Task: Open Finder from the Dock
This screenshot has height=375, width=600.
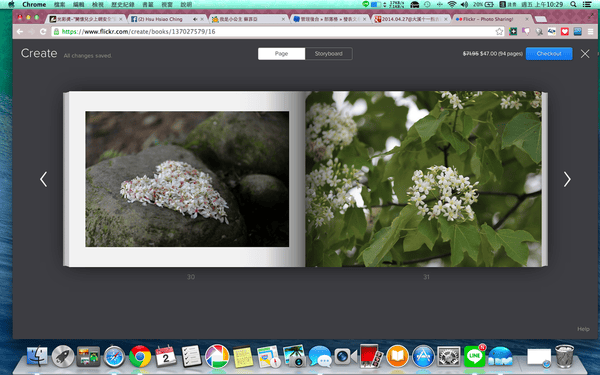Action: pos(37,357)
